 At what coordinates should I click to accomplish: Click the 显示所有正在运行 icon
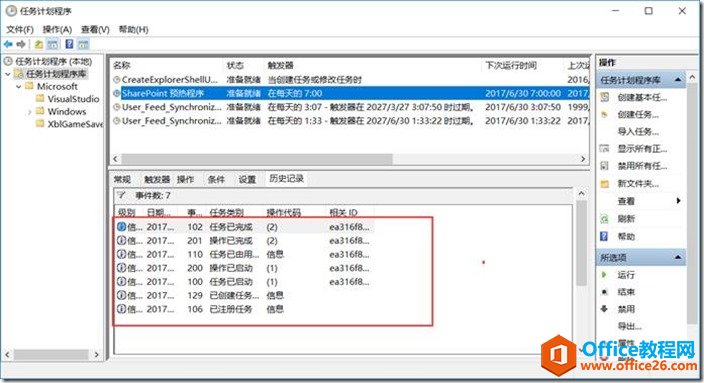tap(605, 149)
